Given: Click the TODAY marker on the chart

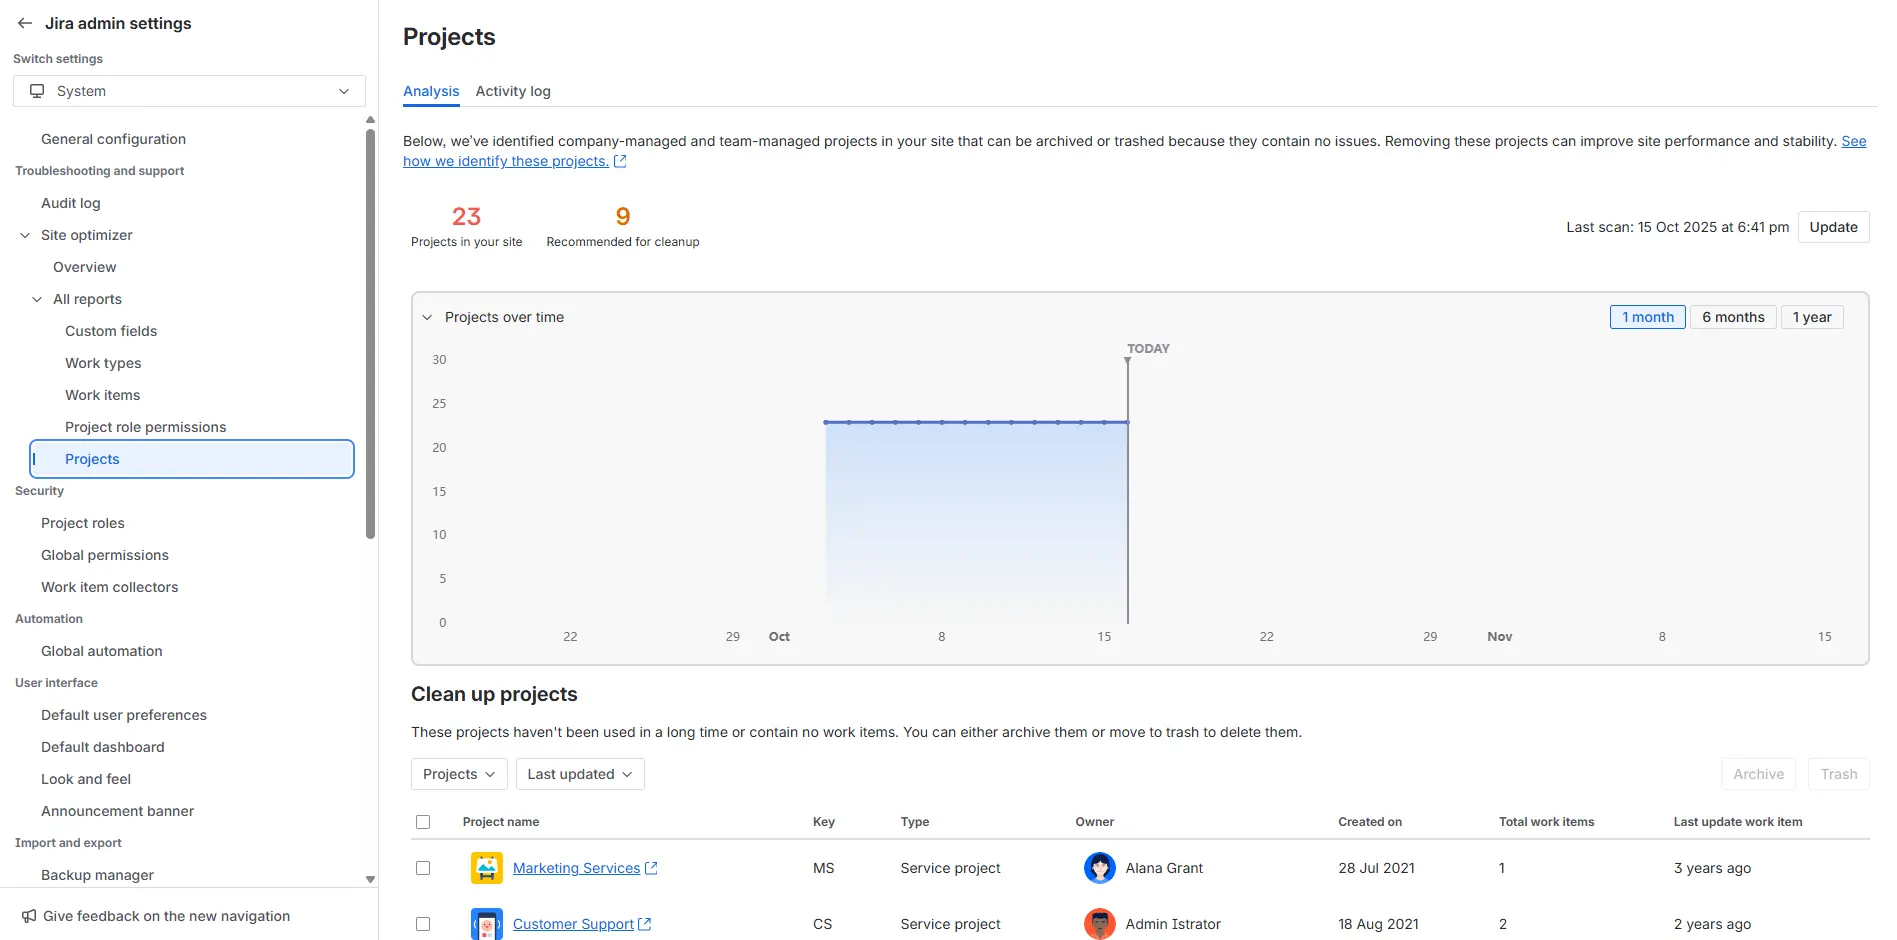Looking at the screenshot, I should (x=1147, y=349).
